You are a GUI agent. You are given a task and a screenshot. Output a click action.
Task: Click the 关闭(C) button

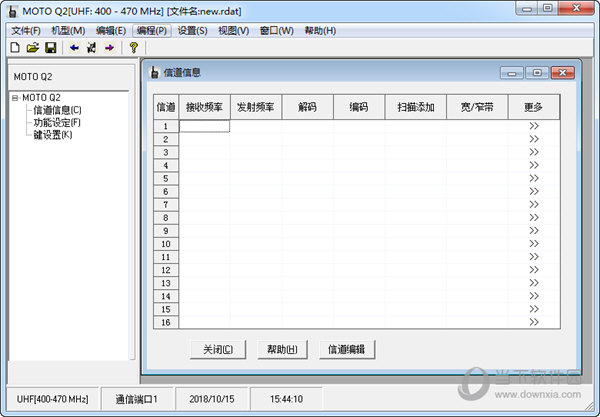point(218,349)
